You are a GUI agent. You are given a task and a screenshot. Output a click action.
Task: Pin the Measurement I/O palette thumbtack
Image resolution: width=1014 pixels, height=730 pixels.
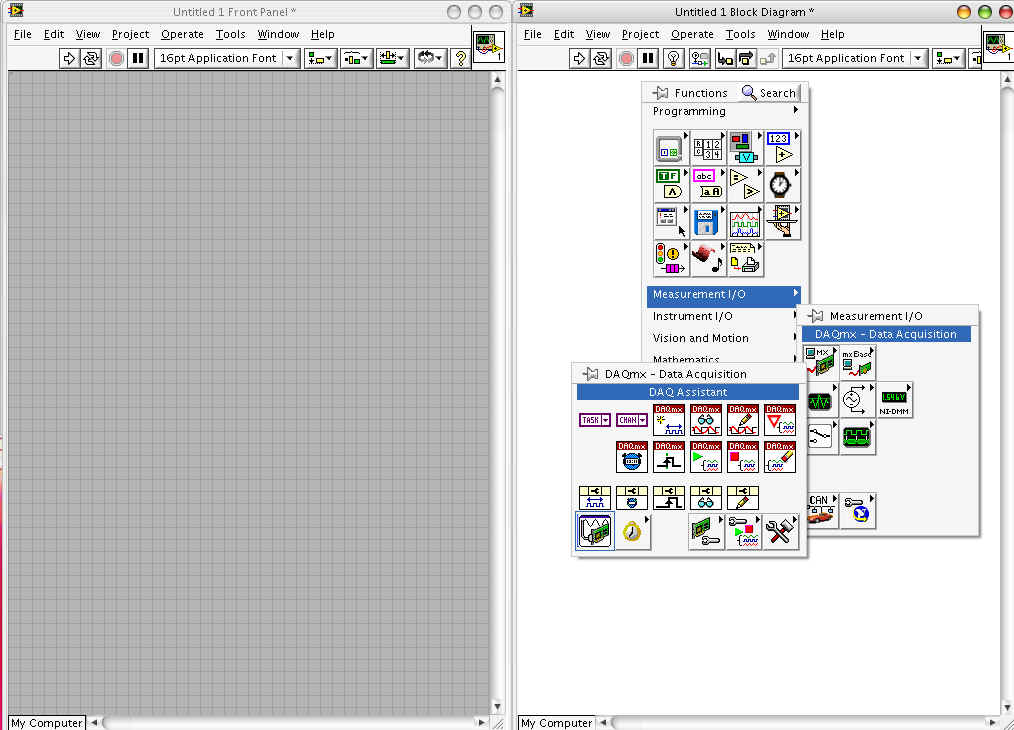pyautogui.click(x=815, y=316)
